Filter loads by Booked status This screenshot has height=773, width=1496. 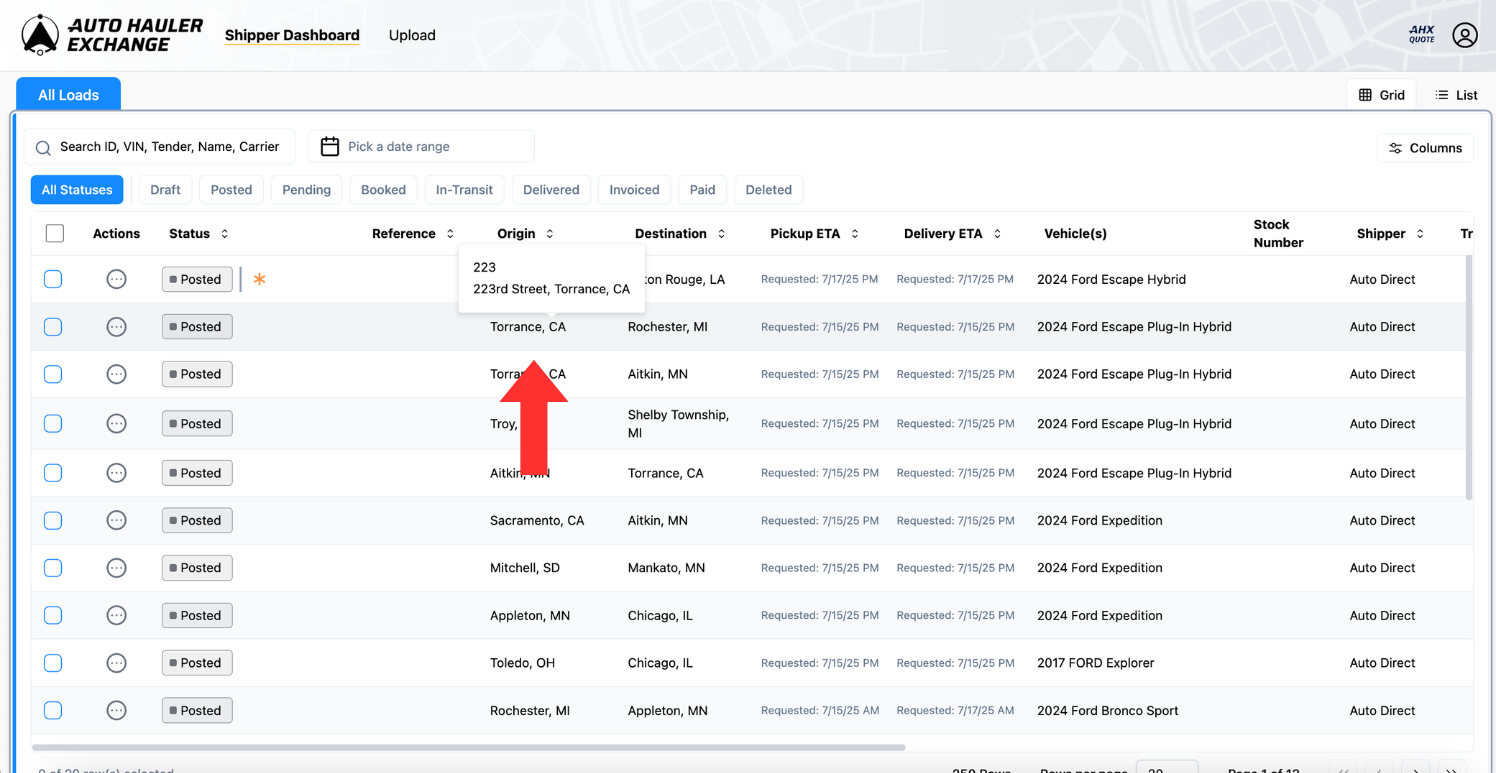[383, 190]
